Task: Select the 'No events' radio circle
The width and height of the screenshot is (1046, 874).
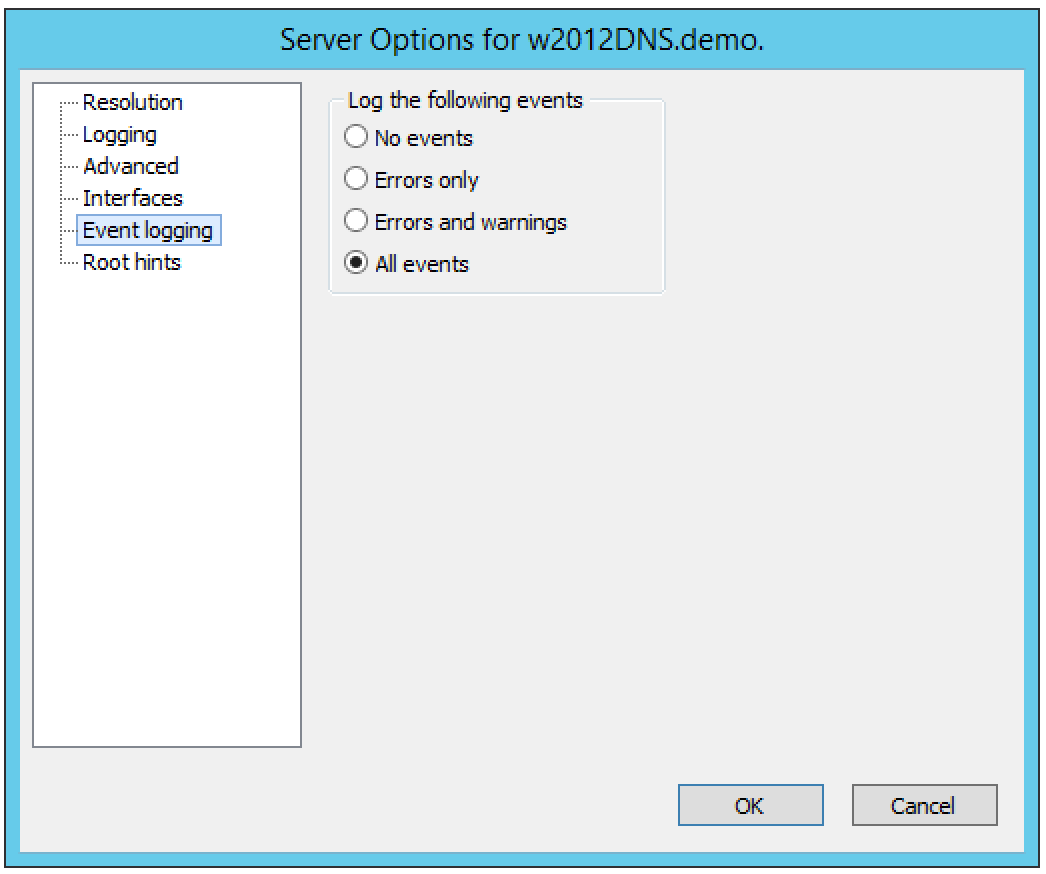Action: coord(356,137)
